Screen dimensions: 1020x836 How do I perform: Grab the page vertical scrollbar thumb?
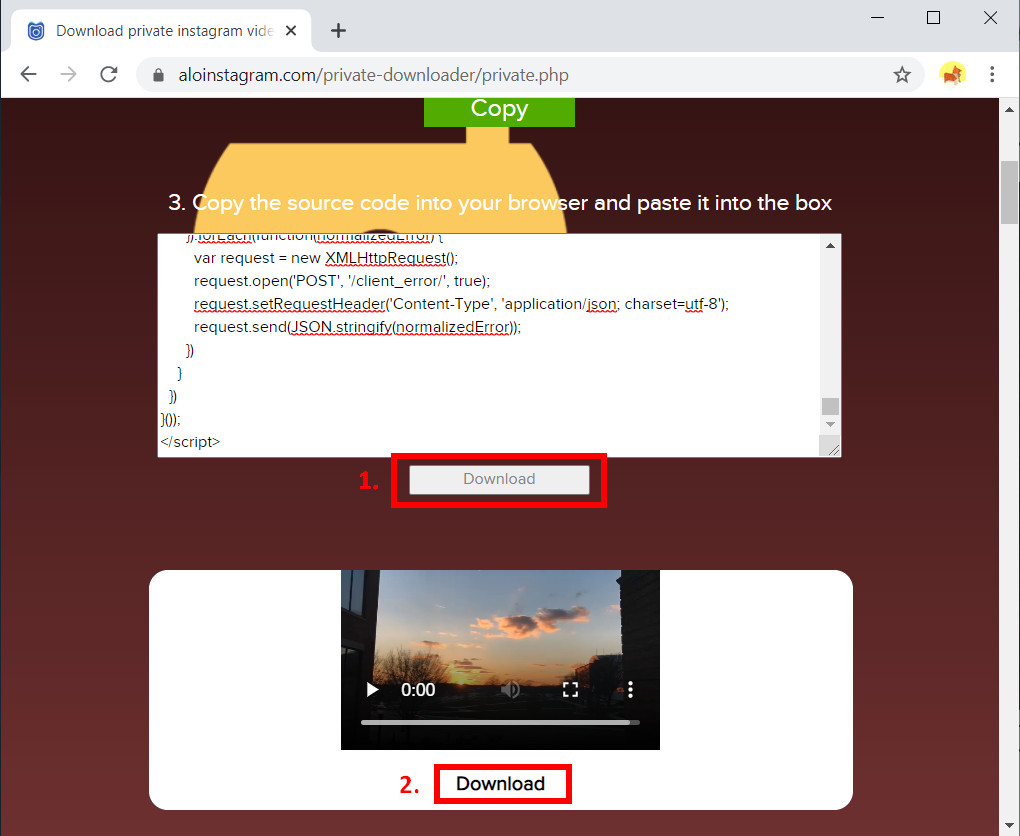1010,192
